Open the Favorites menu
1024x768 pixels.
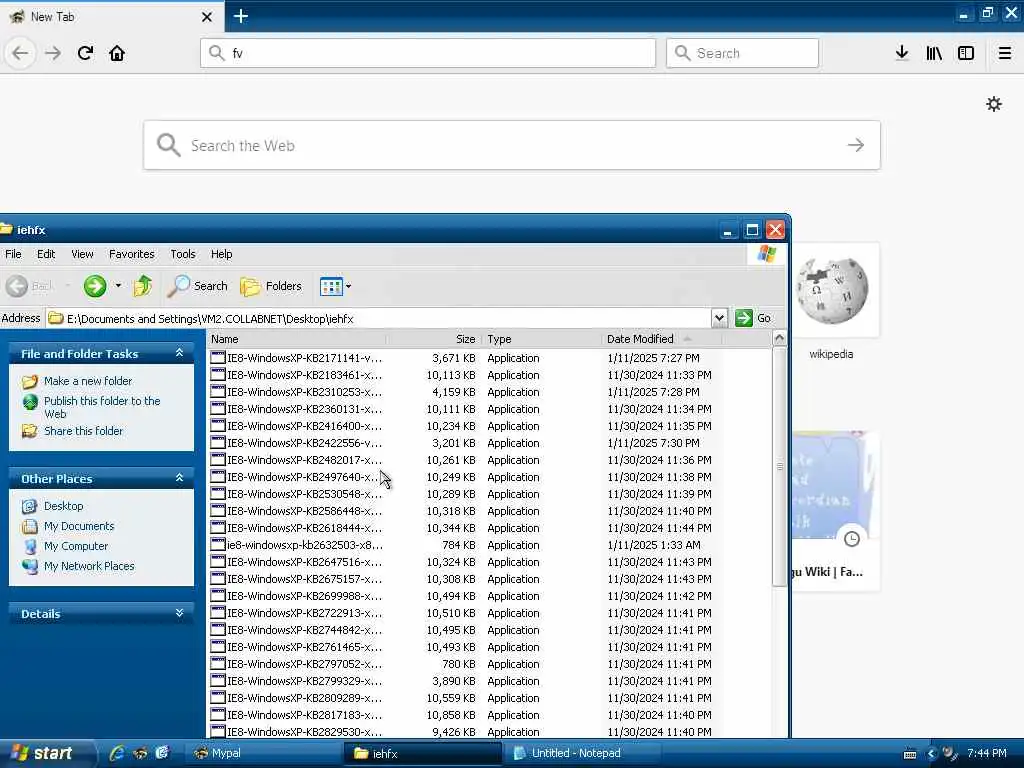131,254
